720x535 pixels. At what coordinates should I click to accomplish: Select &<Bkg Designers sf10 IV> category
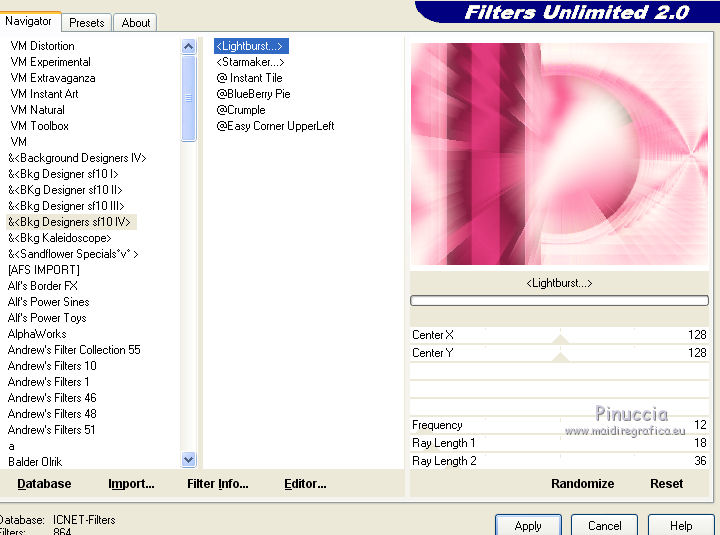click(x=69, y=222)
